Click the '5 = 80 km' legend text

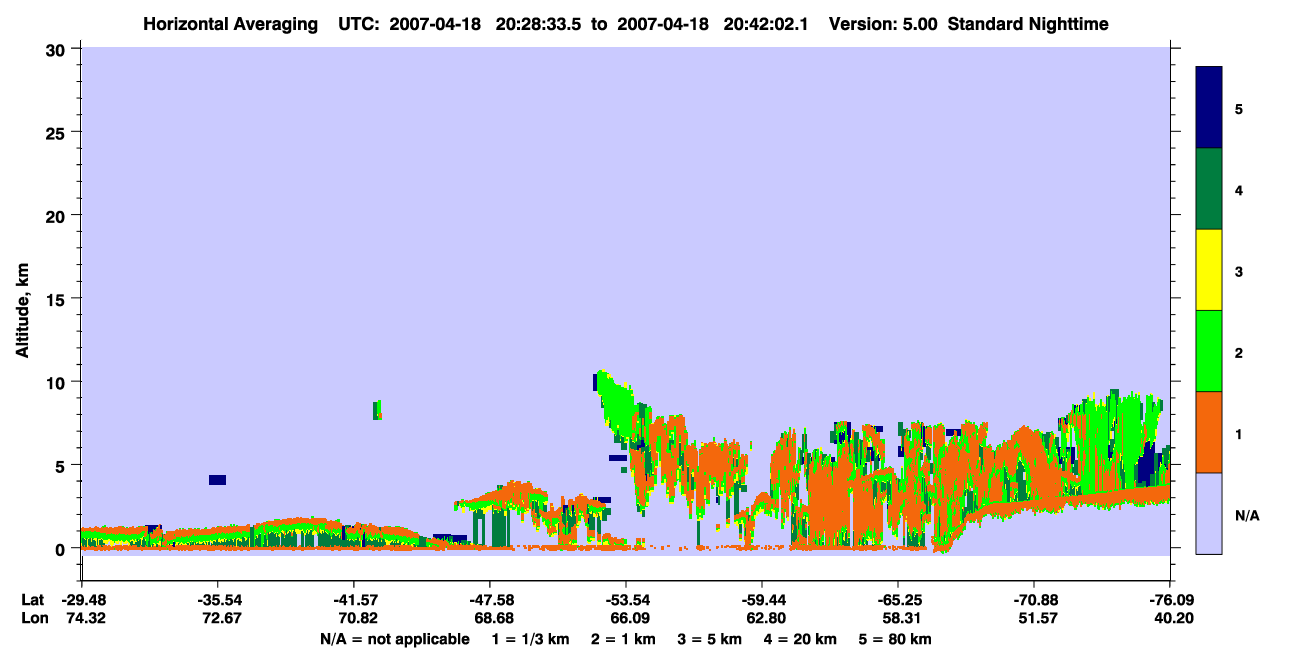pos(894,639)
